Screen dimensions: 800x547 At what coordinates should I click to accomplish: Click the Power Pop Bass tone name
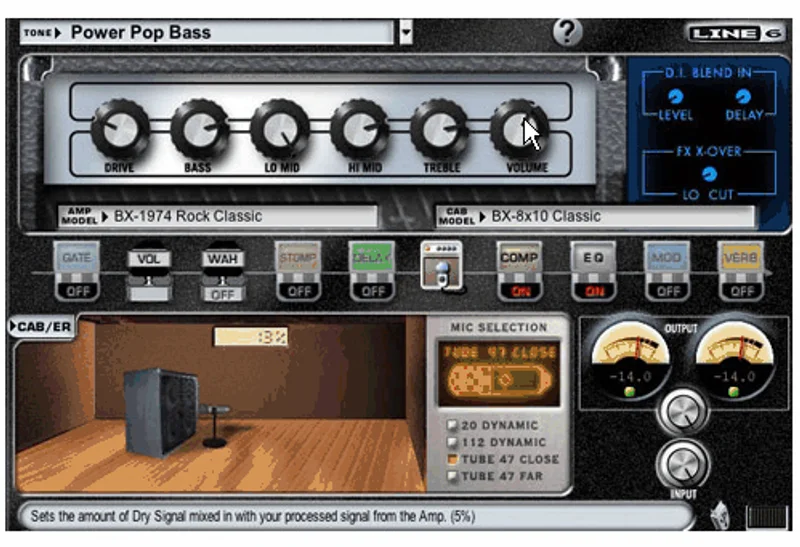(x=140, y=33)
